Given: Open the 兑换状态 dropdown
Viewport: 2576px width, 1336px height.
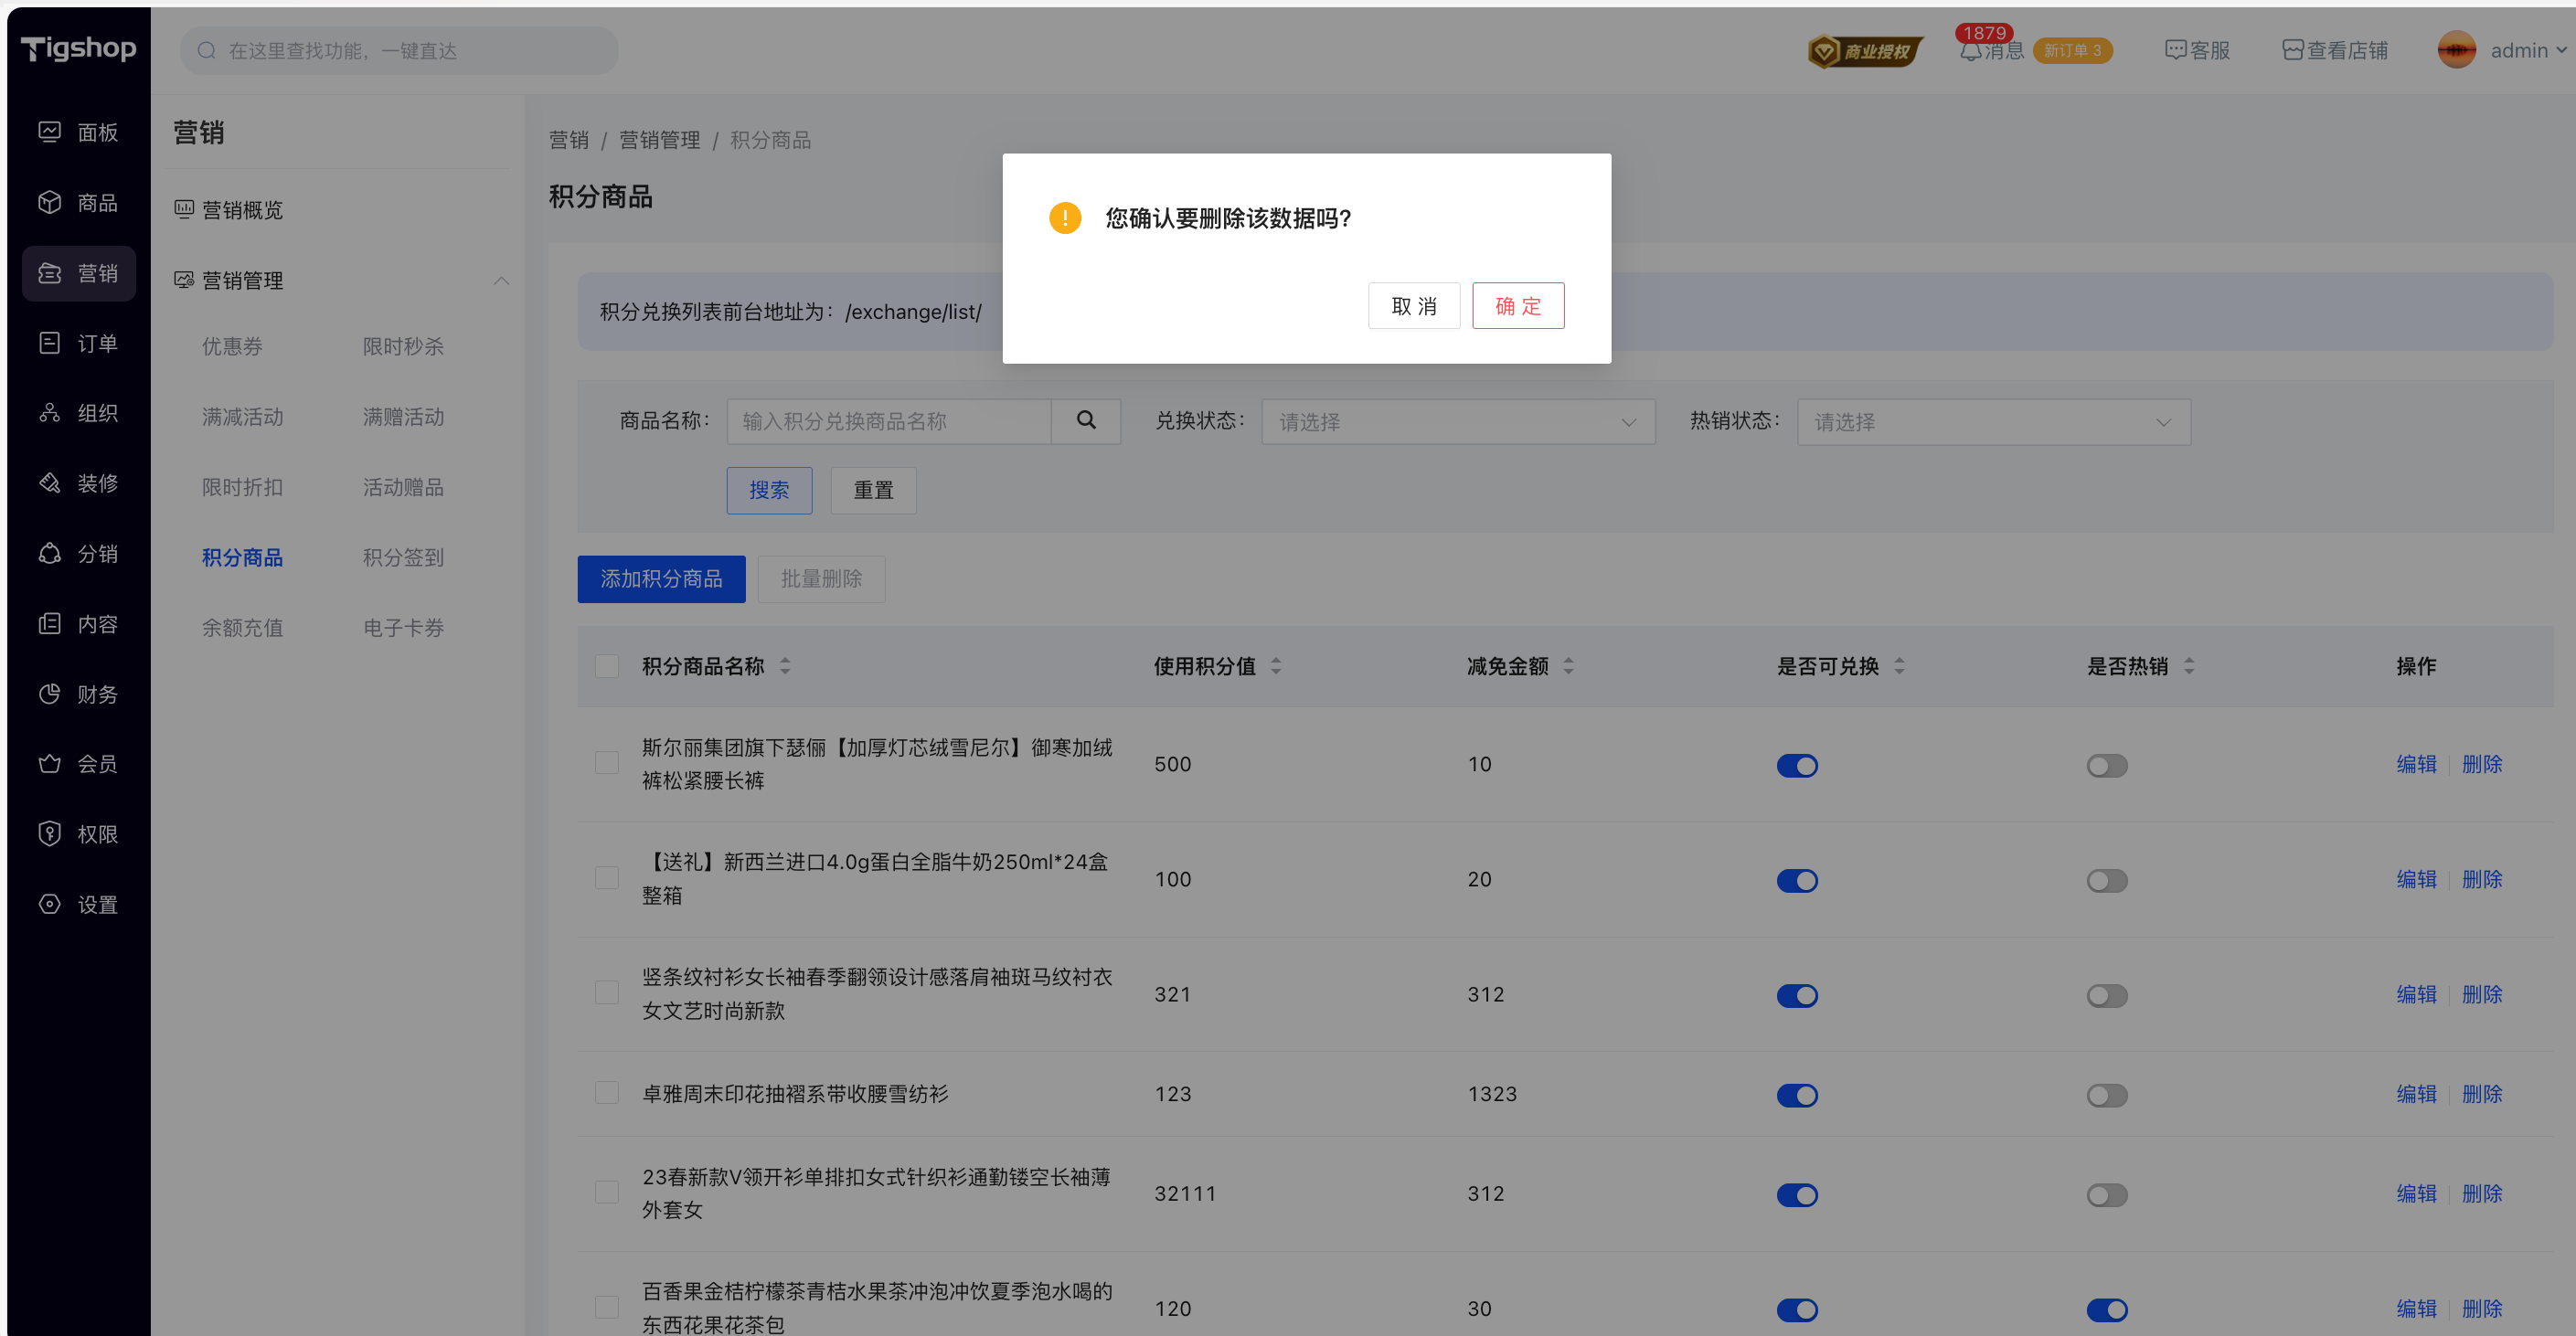Looking at the screenshot, I should 1457,422.
